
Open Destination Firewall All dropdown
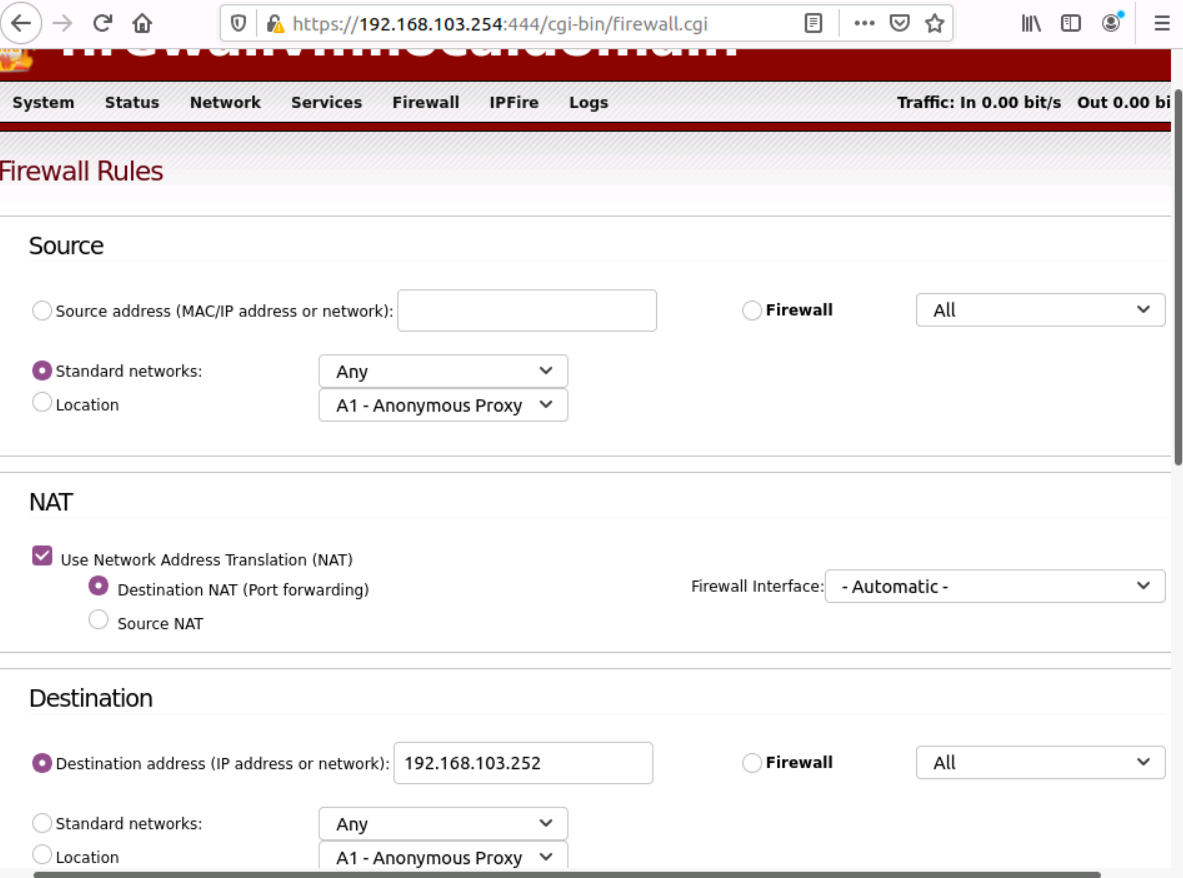(x=1040, y=763)
